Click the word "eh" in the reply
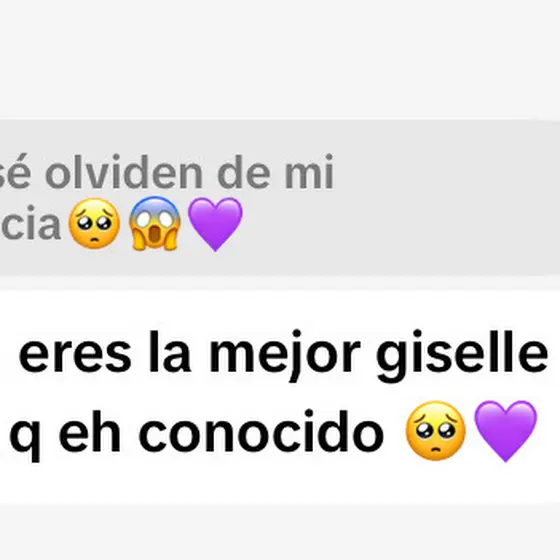The width and height of the screenshot is (560, 560). point(89,431)
